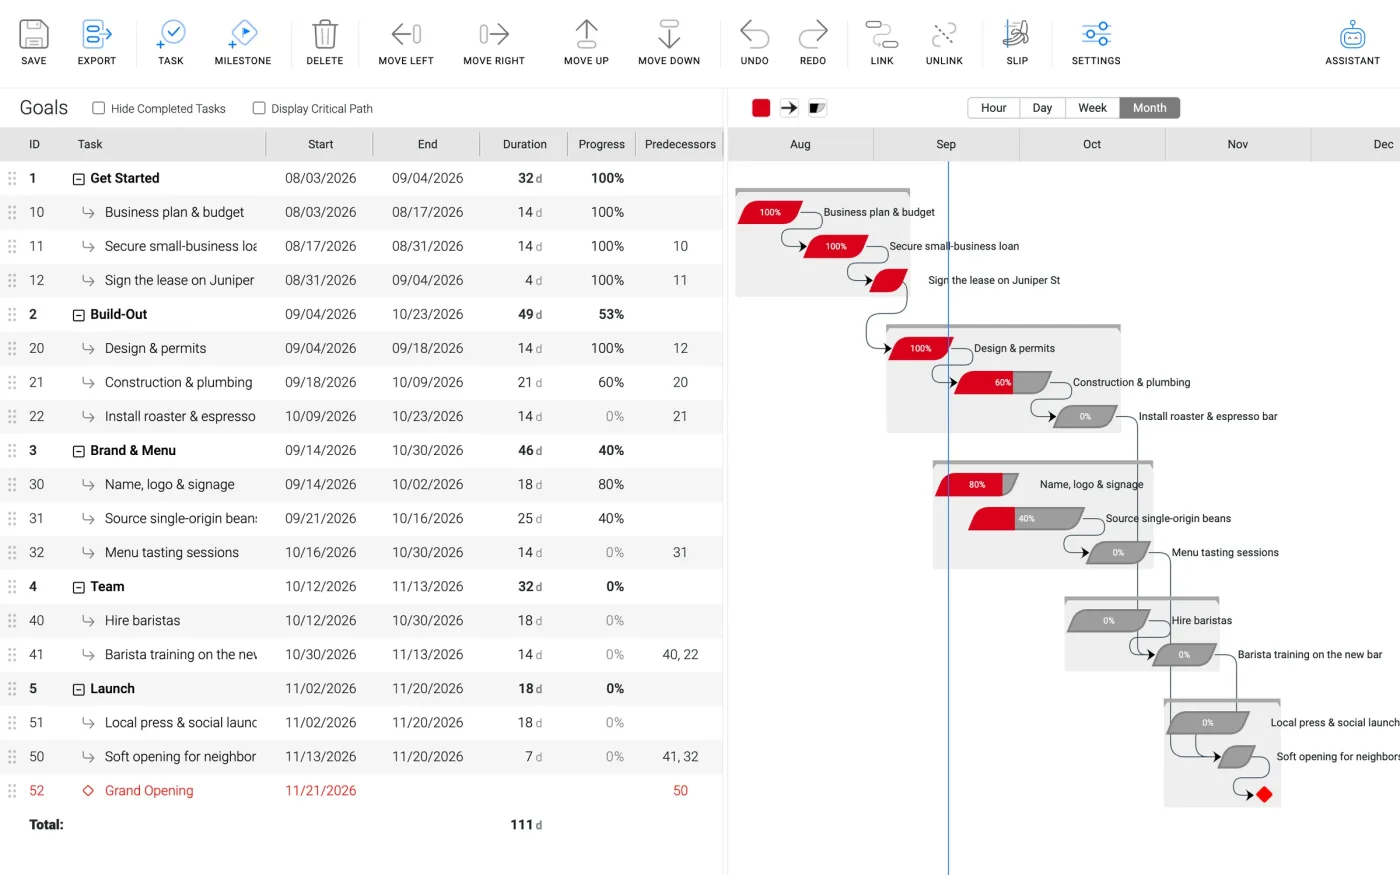Collapse the Get Started group
This screenshot has width=1400, height=875.
[x=78, y=179]
